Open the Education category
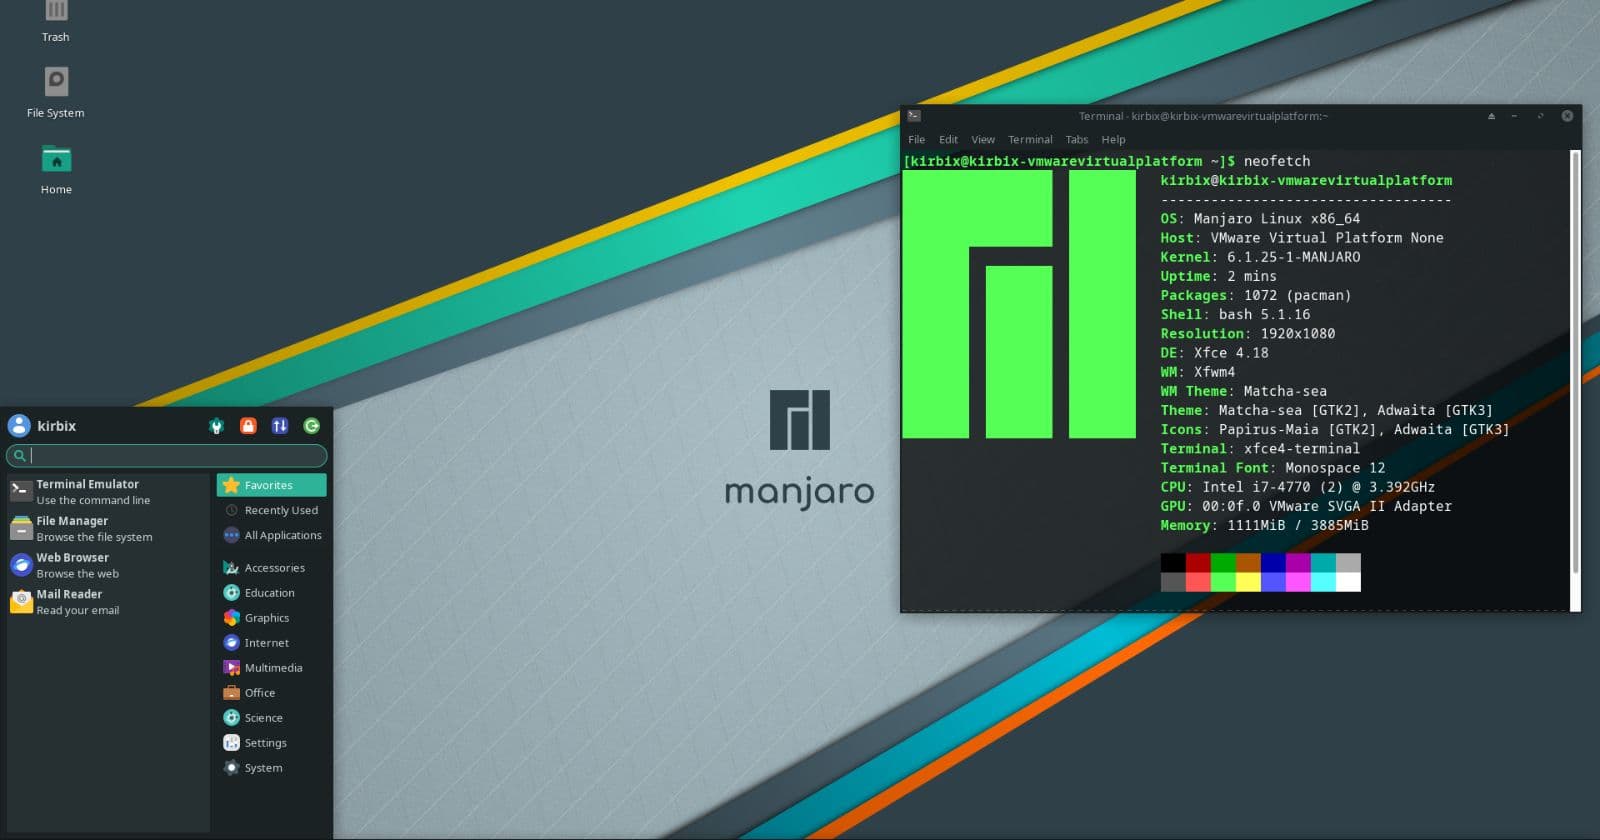1600x840 pixels. (271, 592)
